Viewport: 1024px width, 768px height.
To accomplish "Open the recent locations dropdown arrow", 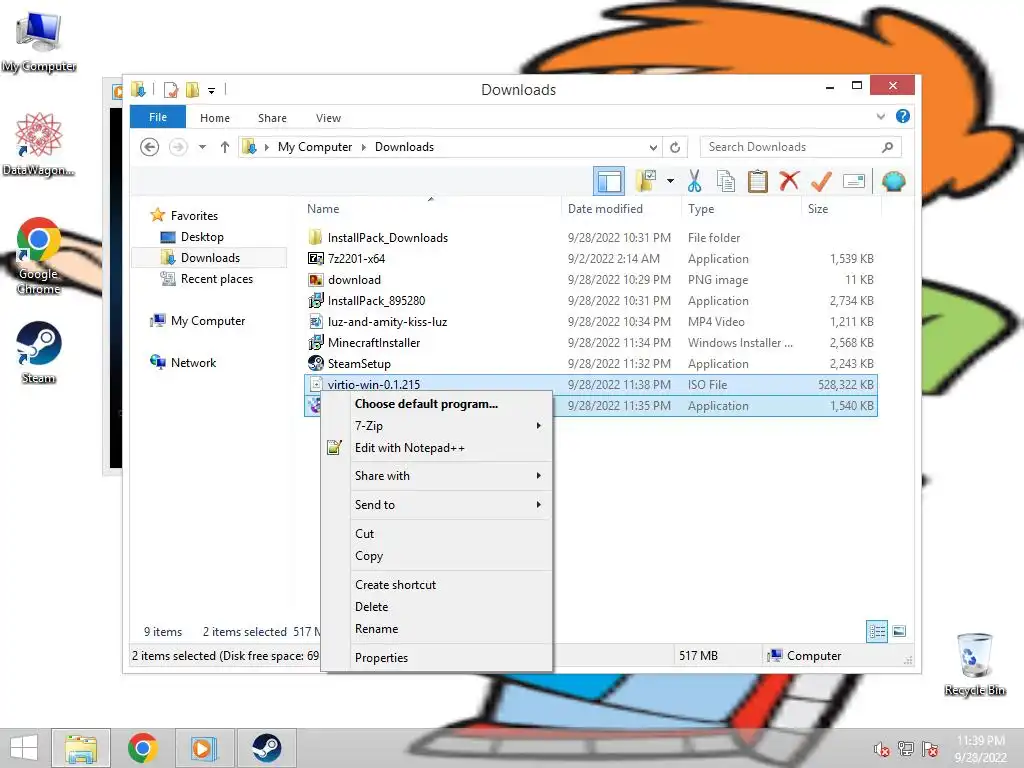I will pyautogui.click(x=202, y=147).
